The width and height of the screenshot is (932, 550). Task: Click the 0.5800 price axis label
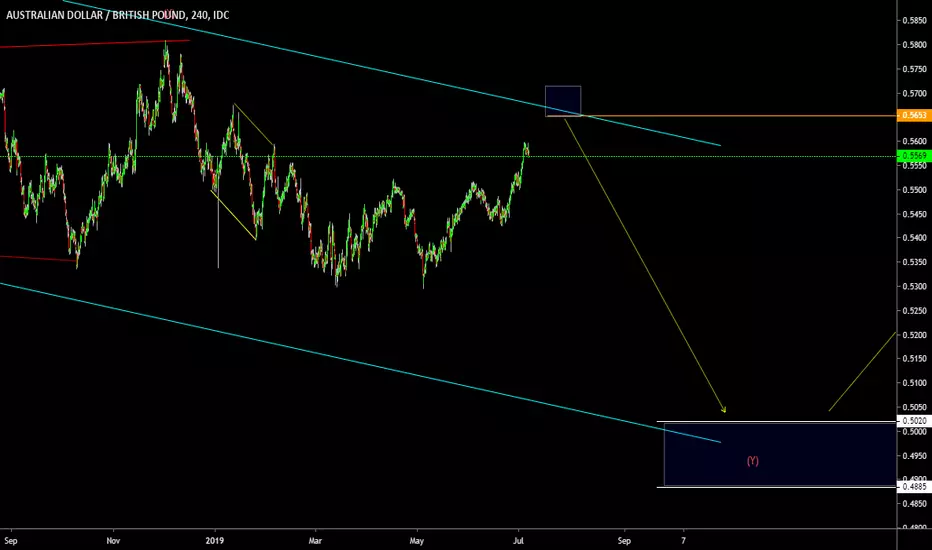(x=914, y=45)
